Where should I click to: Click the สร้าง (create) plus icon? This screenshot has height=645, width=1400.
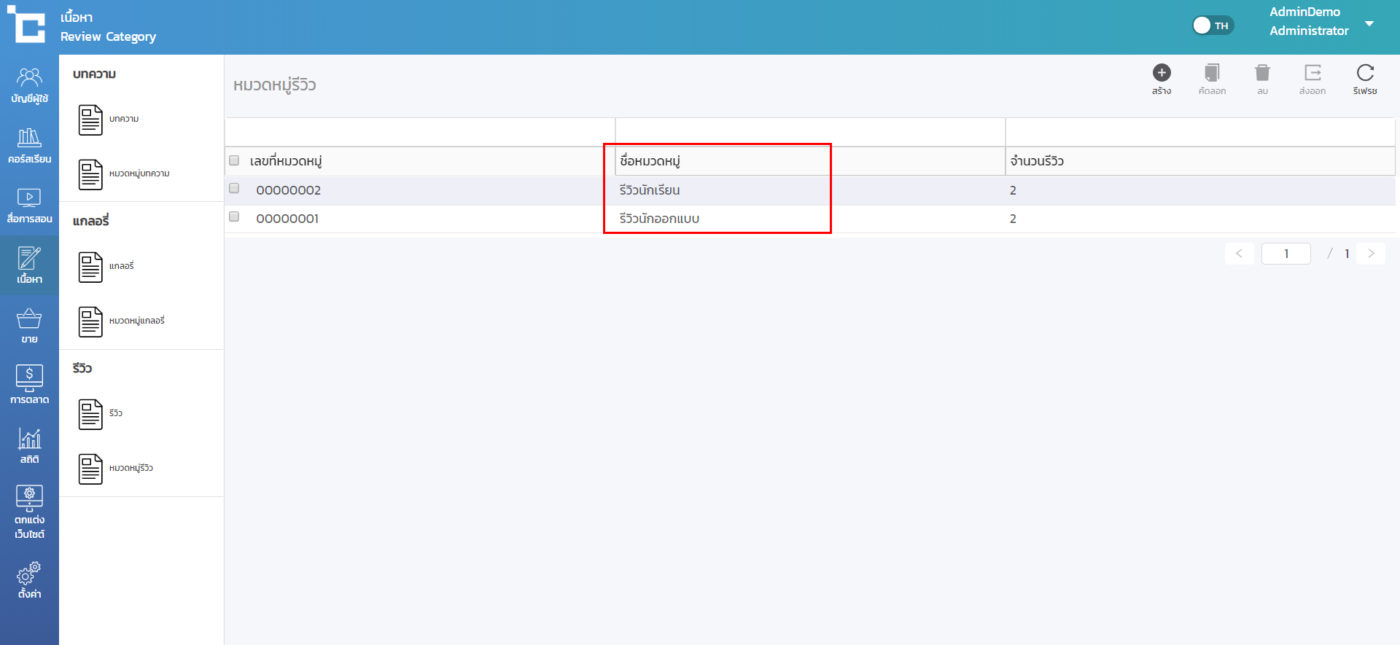click(1161, 73)
